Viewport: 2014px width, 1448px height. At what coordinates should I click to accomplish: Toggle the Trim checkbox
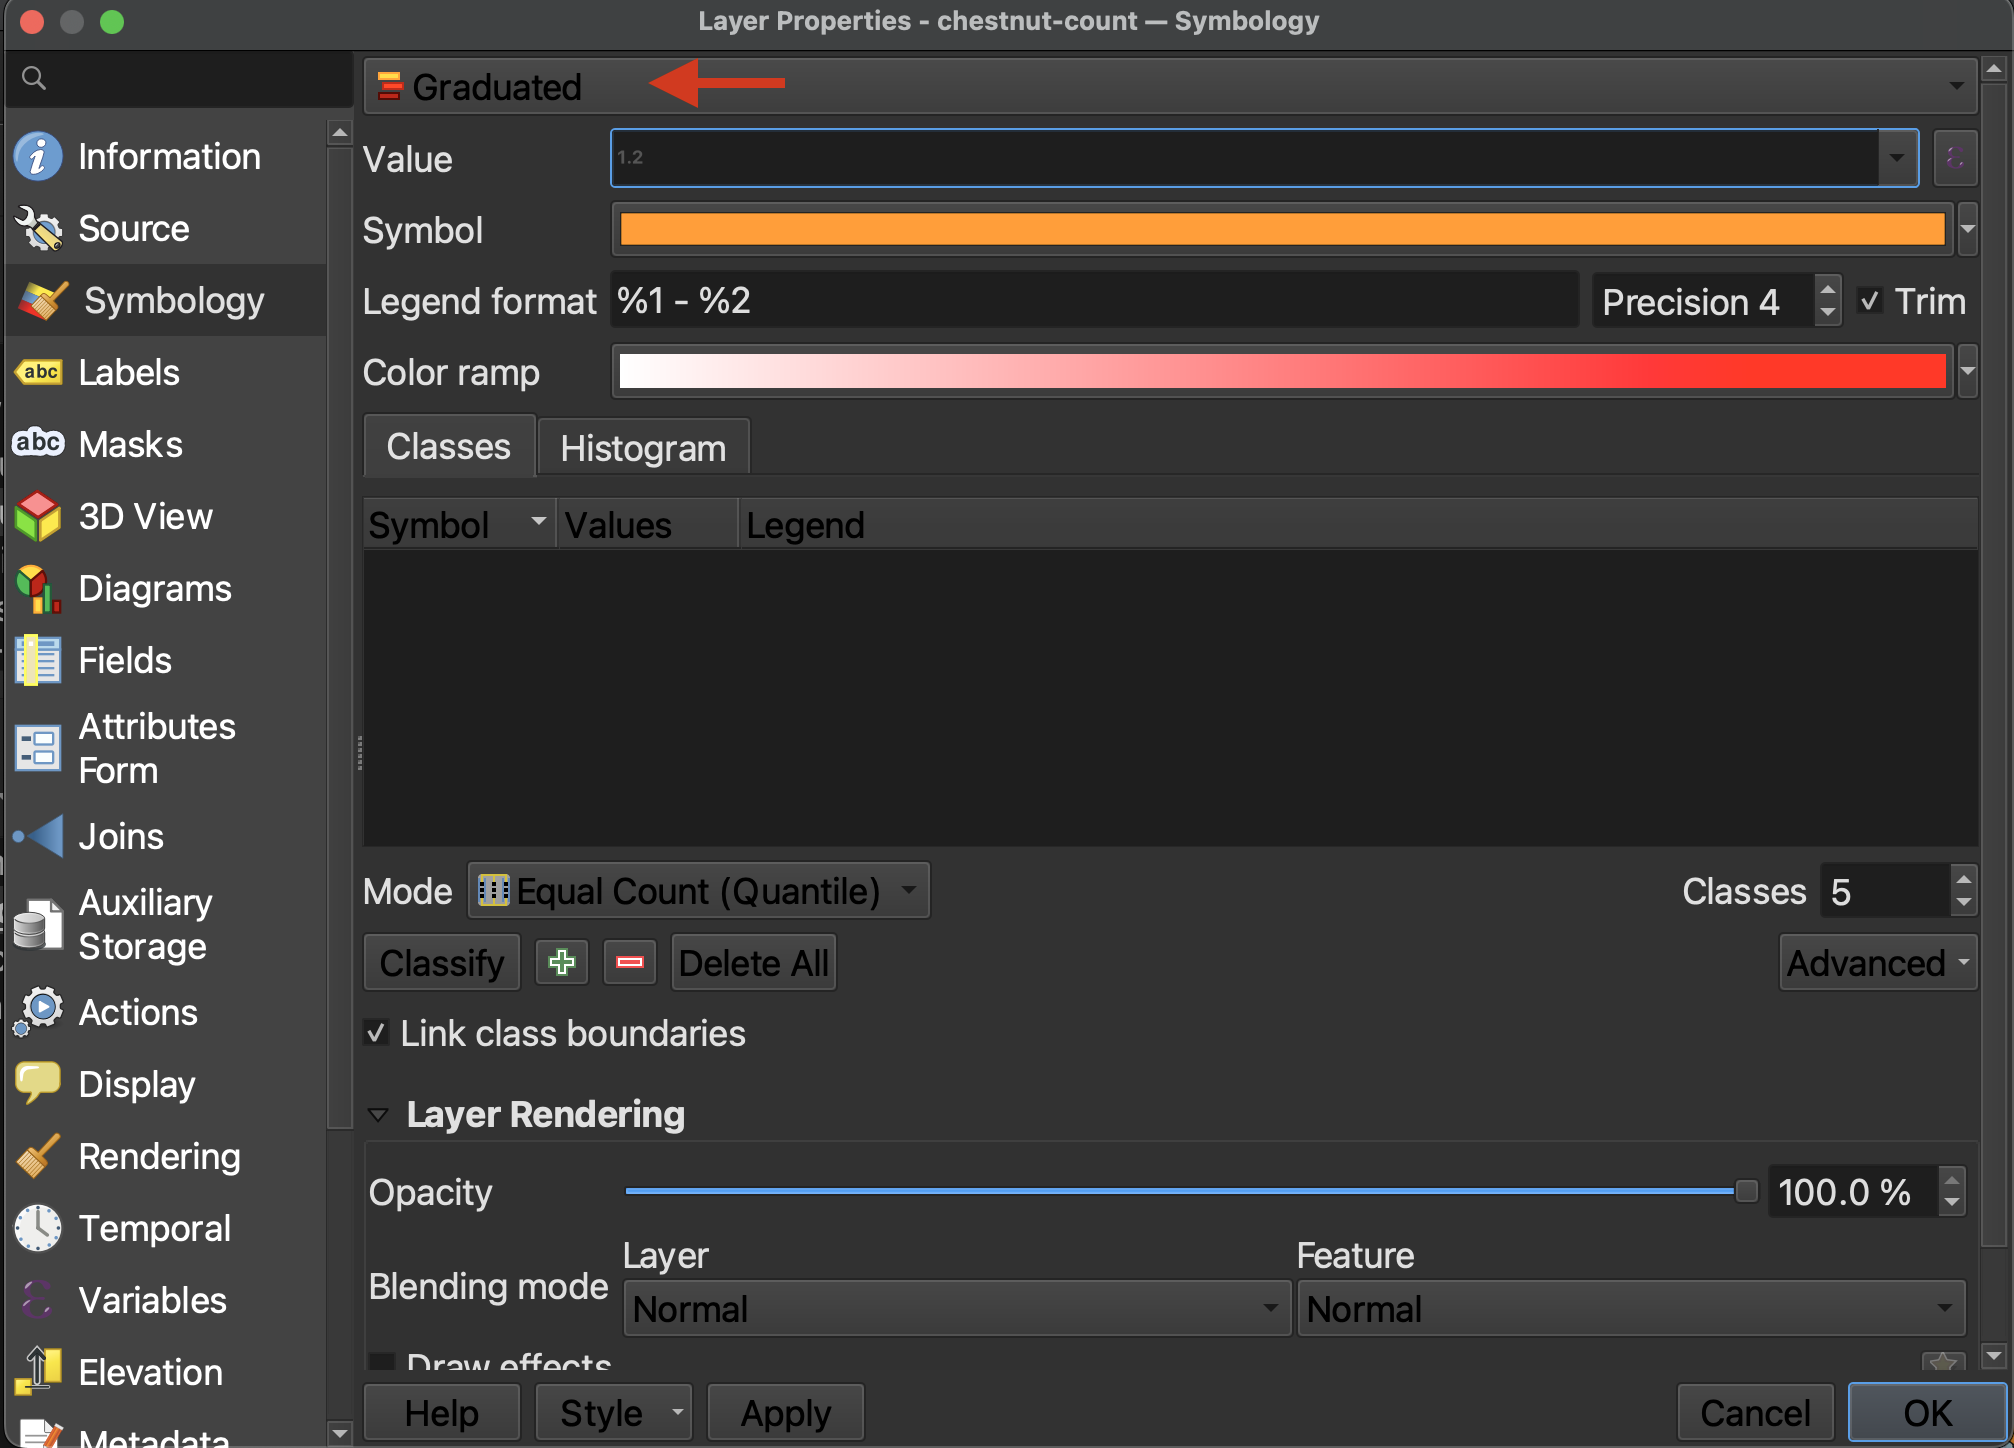pos(1869,301)
